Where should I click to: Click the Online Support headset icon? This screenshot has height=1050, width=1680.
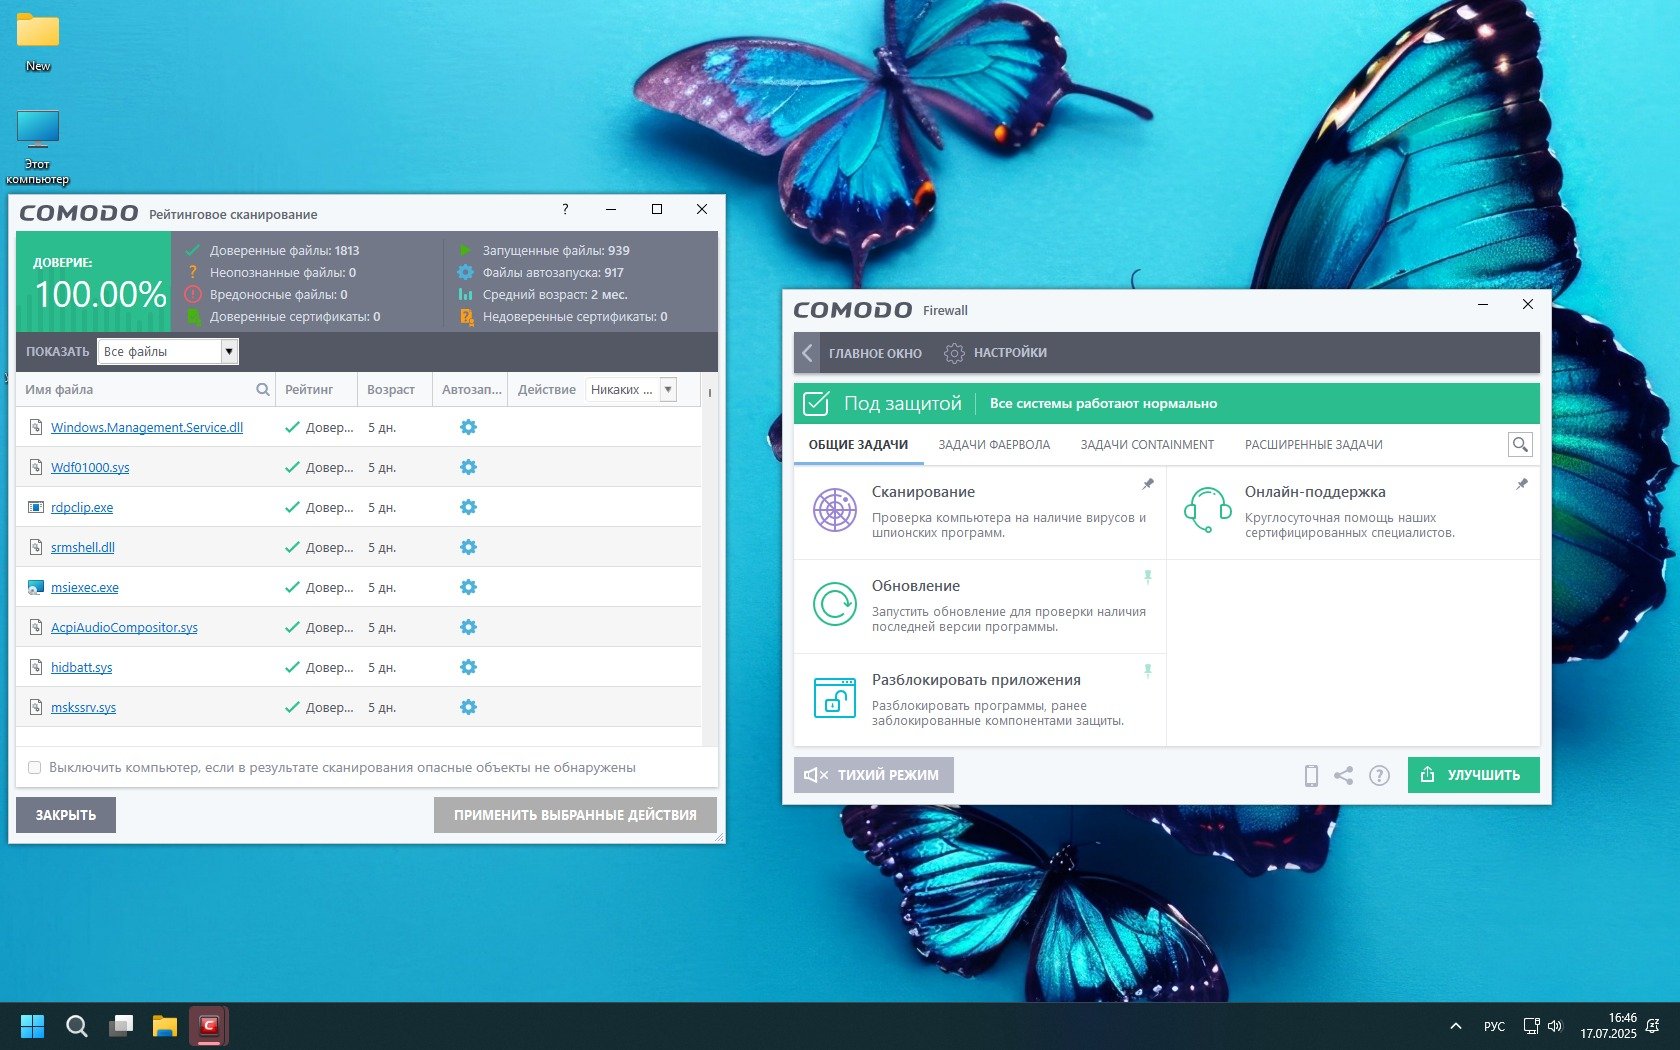(x=1207, y=510)
